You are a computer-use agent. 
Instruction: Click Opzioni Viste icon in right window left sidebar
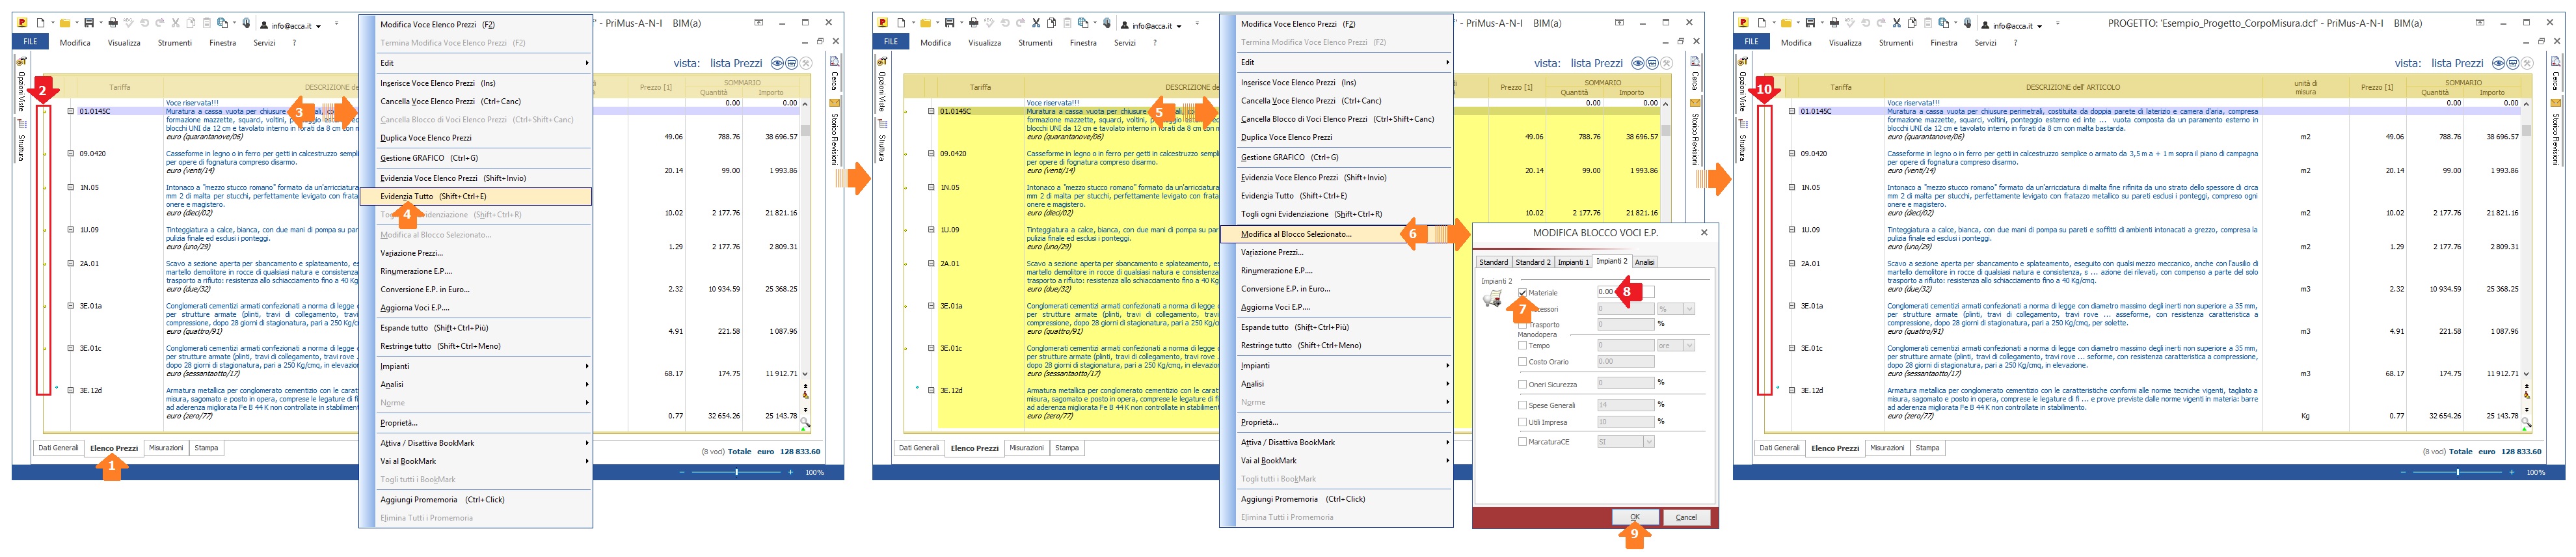[x=1743, y=61]
